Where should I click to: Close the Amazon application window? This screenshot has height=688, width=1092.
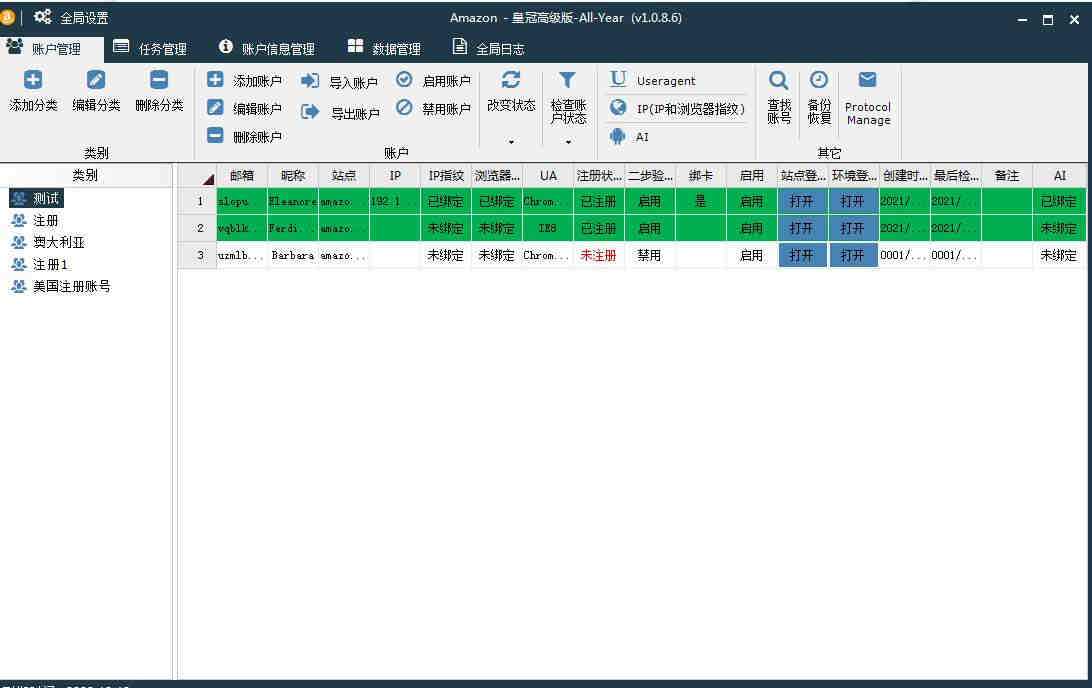click(x=1075, y=19)
